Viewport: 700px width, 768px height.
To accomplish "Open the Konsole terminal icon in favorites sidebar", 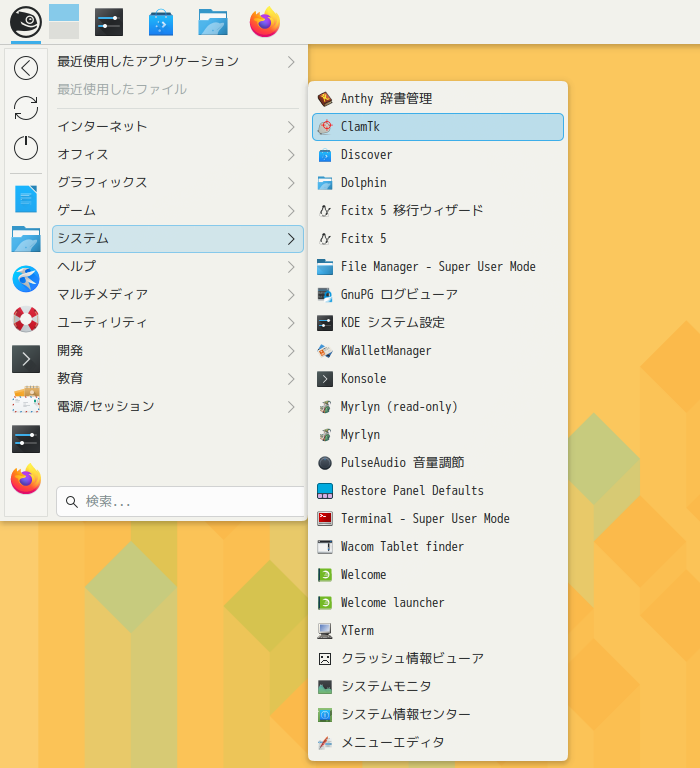I will click(x=26, y=359).
